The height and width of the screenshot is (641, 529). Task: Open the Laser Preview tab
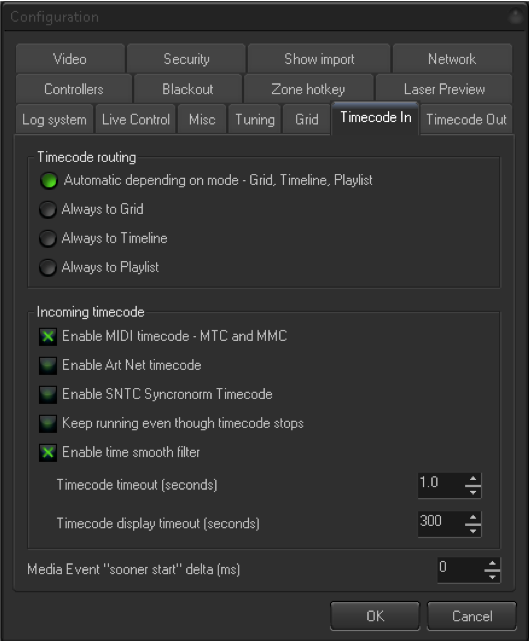(444, 89)
